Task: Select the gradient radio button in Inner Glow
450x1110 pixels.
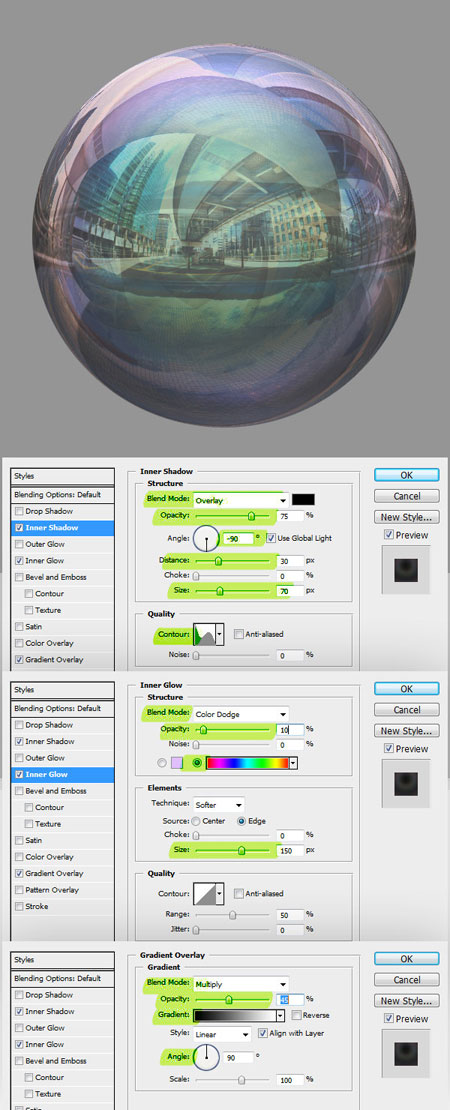Action: click(x=197, y=763)
